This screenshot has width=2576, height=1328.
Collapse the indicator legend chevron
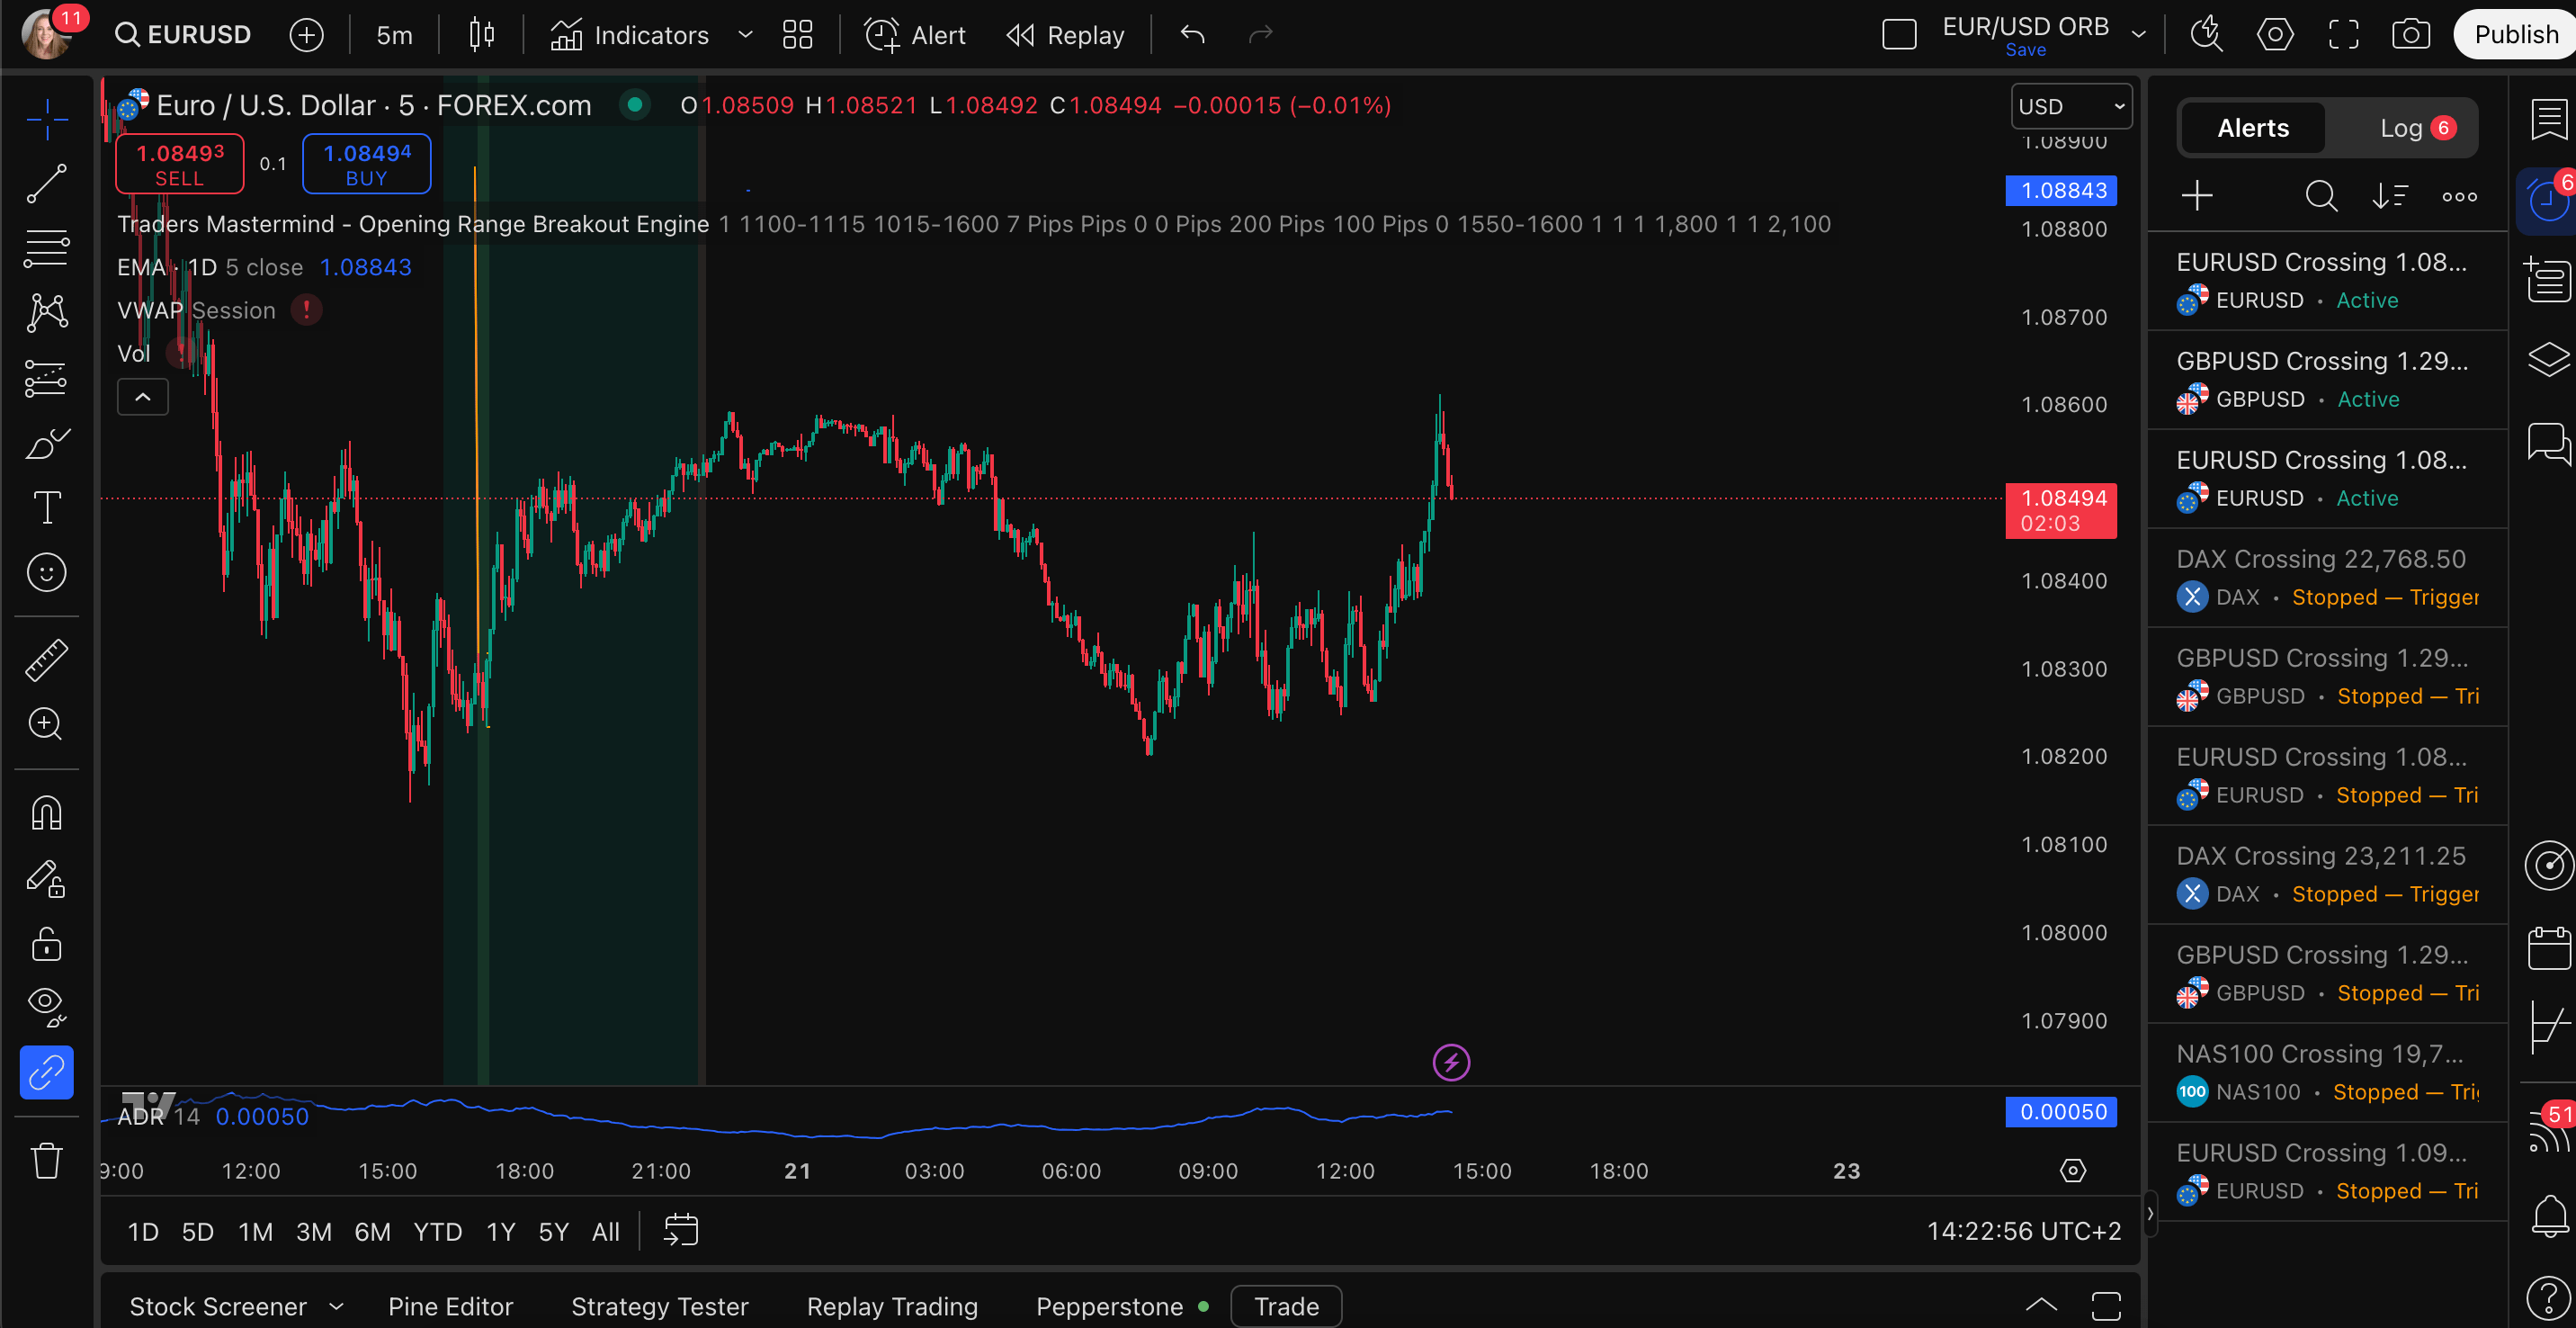(143, 397)
